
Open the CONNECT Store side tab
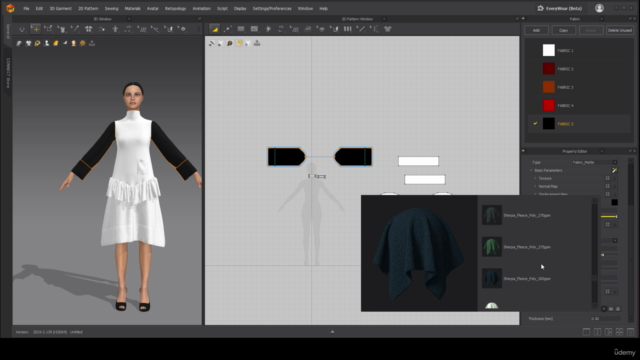(8, 73)
